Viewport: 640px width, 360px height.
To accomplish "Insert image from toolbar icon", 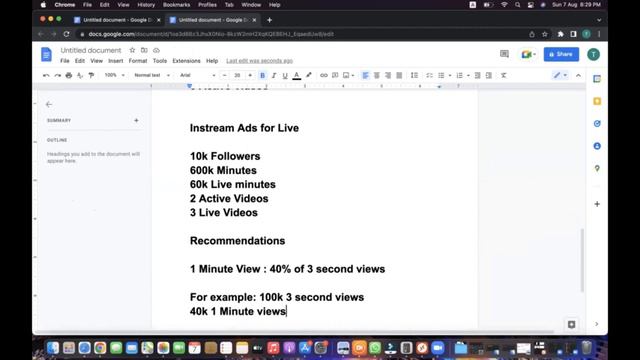I will 346,75.
